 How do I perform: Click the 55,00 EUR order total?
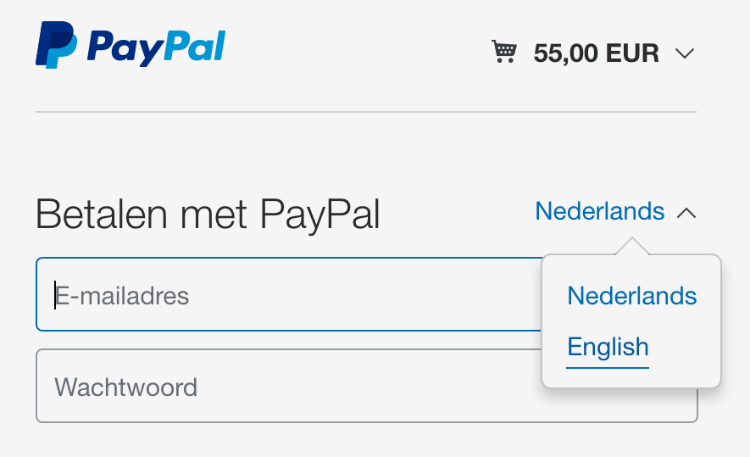(596, 53)
